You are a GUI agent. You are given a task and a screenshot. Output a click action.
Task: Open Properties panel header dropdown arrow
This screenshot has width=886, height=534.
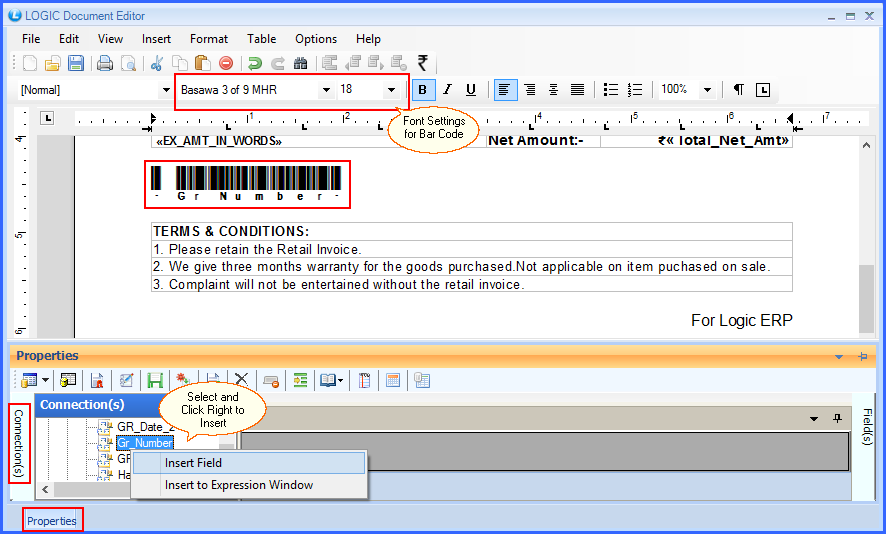[839, 357]
